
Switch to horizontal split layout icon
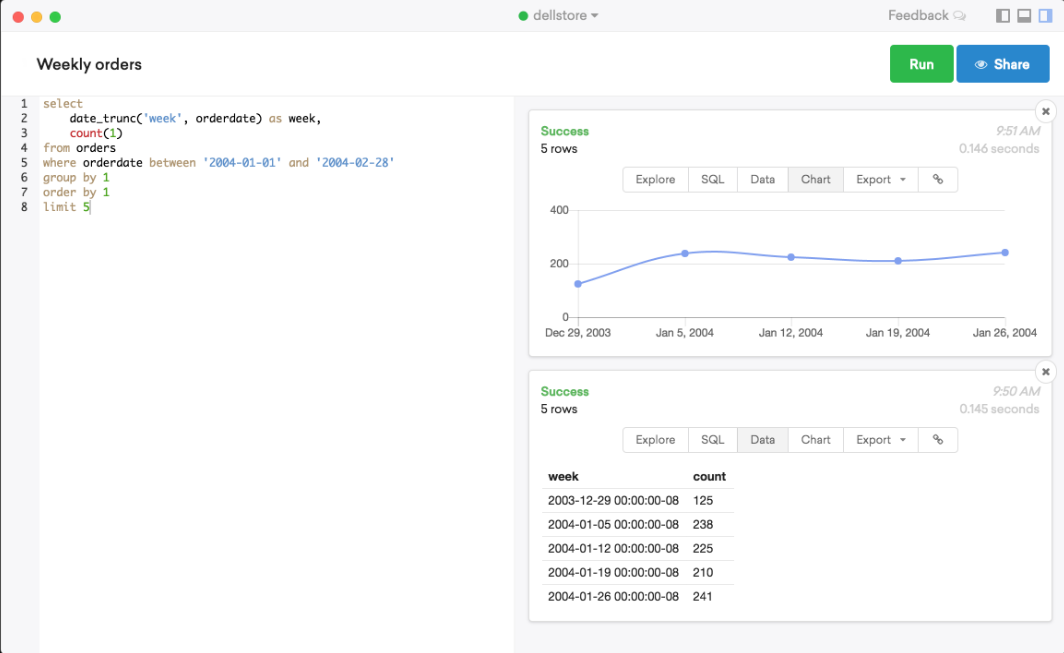click(x=1023, y=15)
